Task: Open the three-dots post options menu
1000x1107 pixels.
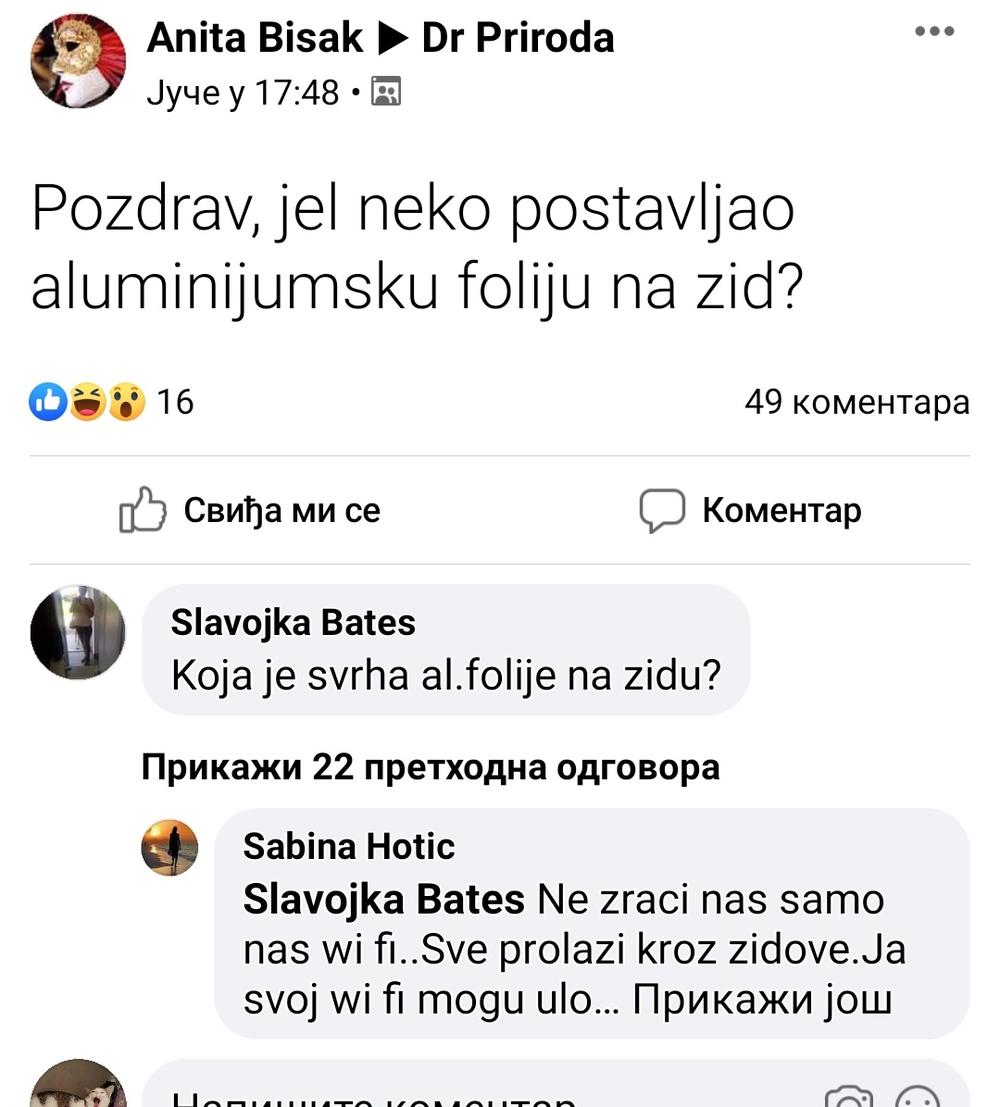Action: point(934,33)
